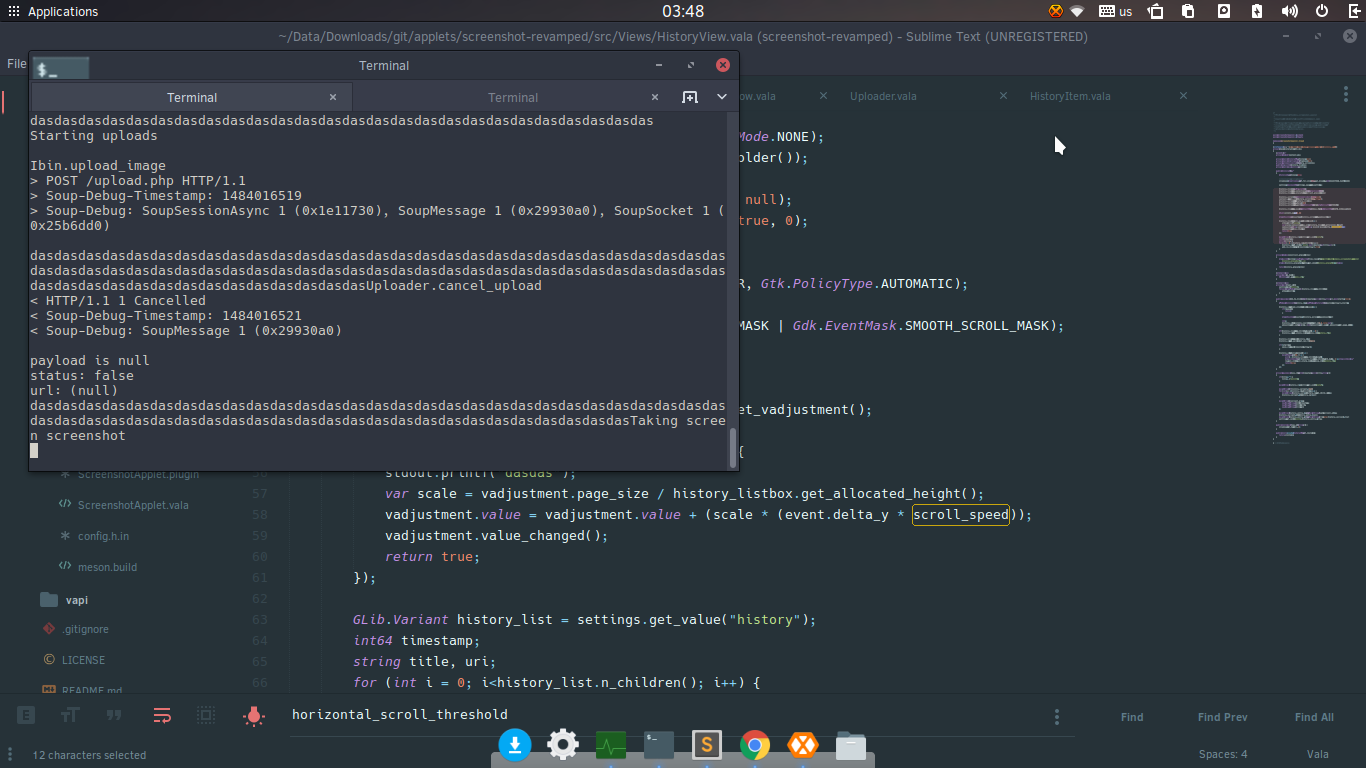Open the File menu in Sublime Text
The height and width of the screenshot is (768, 1366).
click(x=16, y=63)
